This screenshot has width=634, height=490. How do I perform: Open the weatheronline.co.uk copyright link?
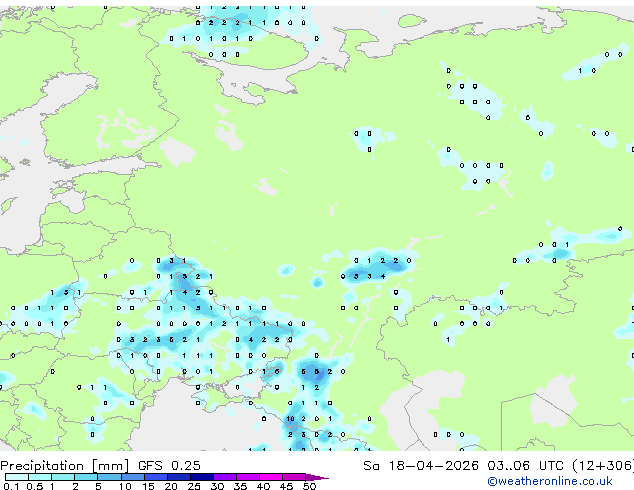pyautogui.click(x=550, y=481)
